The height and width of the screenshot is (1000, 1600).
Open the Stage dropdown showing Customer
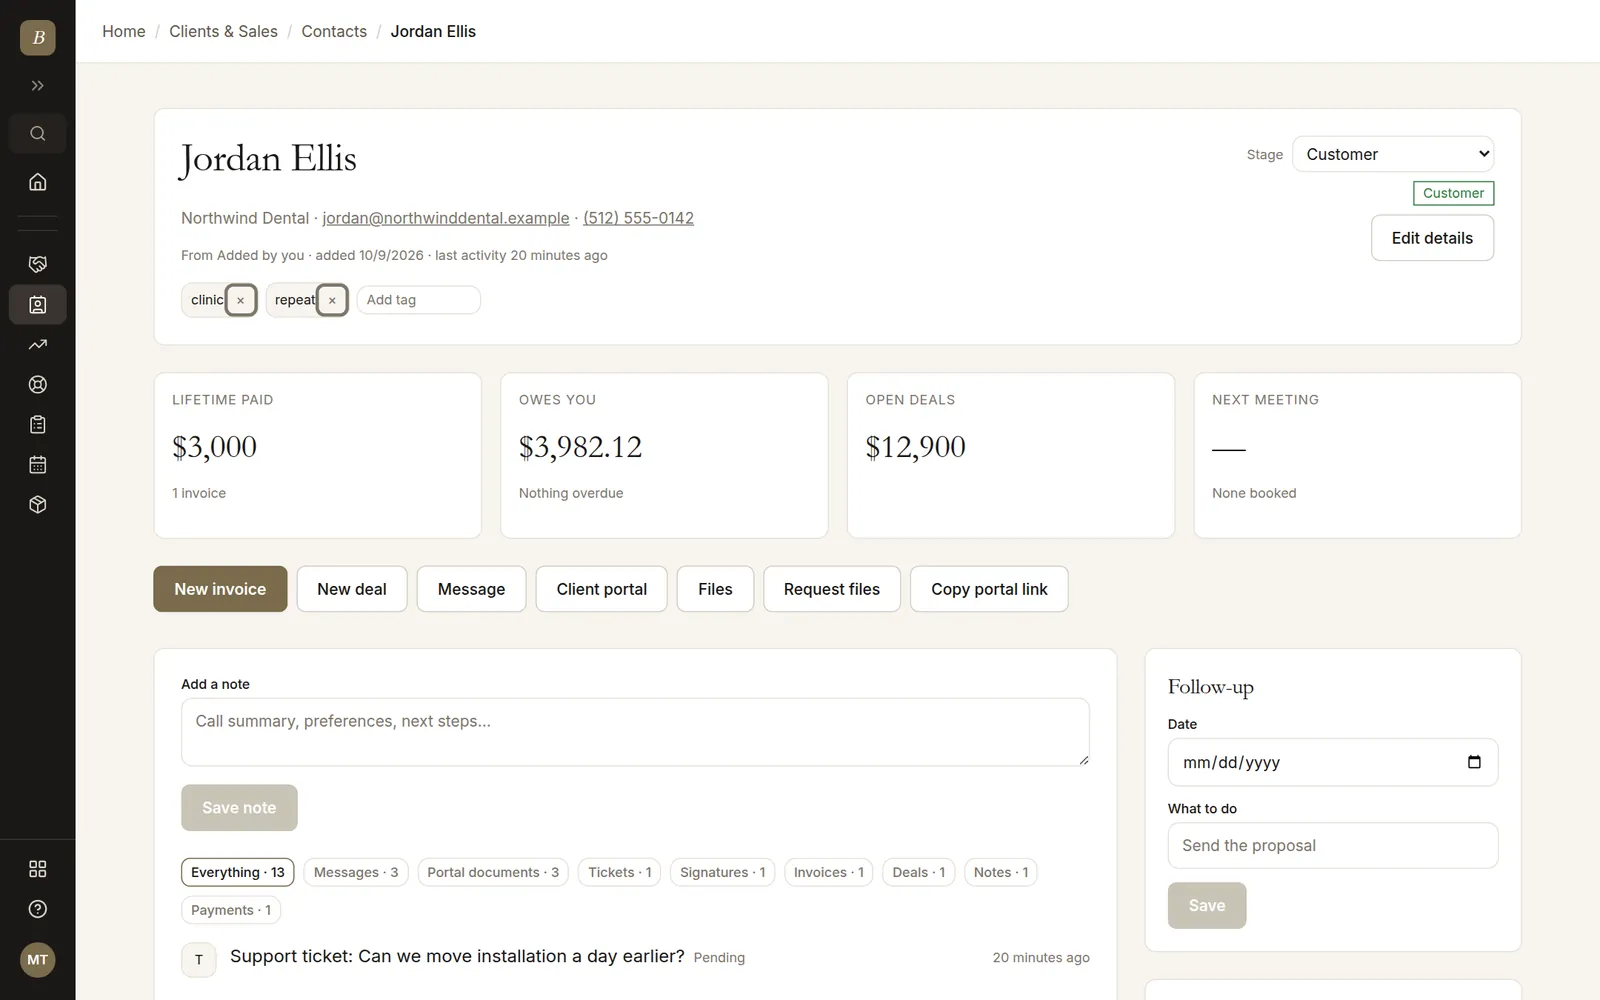pos(1393,154)
